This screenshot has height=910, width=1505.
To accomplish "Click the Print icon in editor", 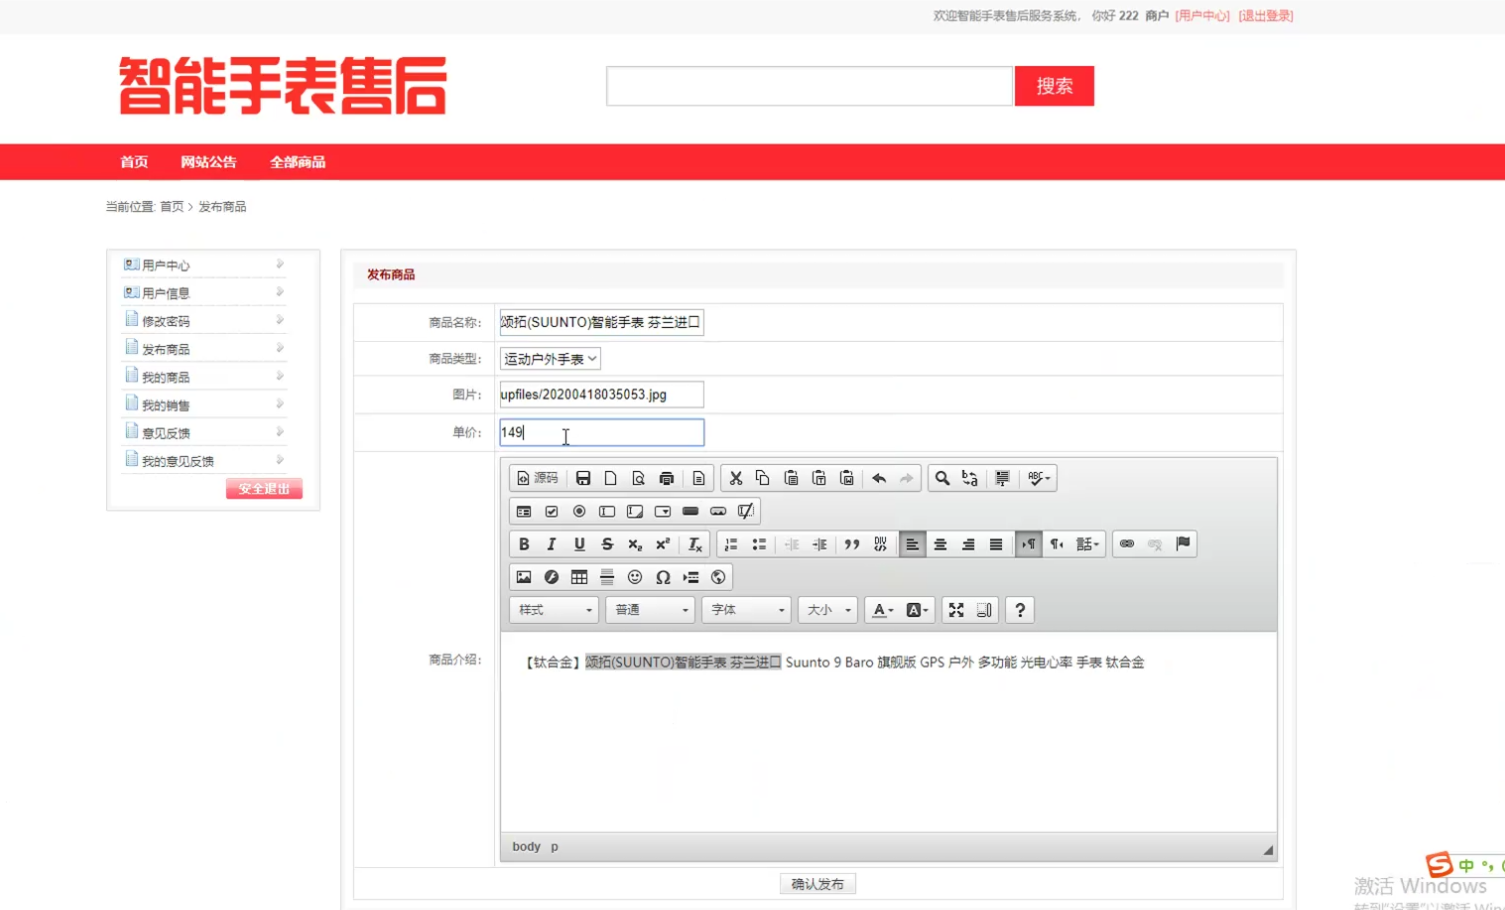I will coord(666,478).
